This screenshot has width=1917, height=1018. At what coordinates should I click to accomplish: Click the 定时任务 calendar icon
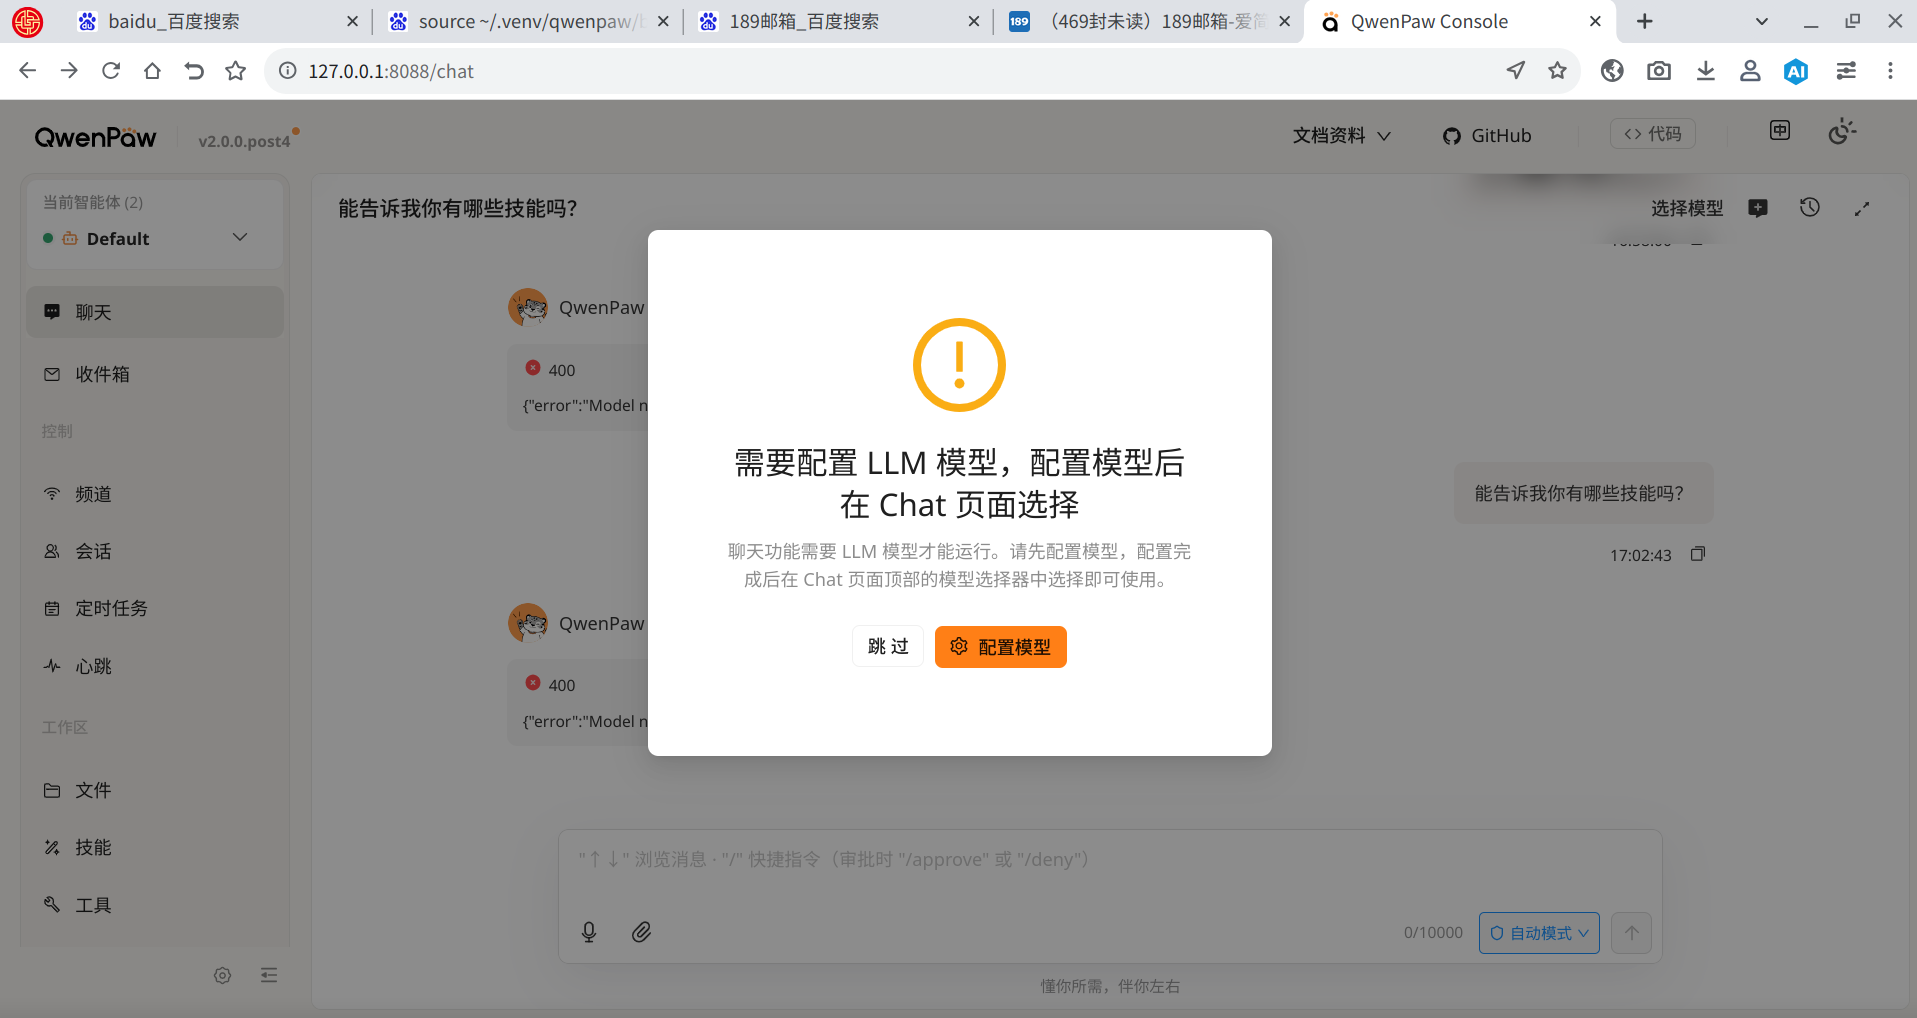[x=52, y=608]
